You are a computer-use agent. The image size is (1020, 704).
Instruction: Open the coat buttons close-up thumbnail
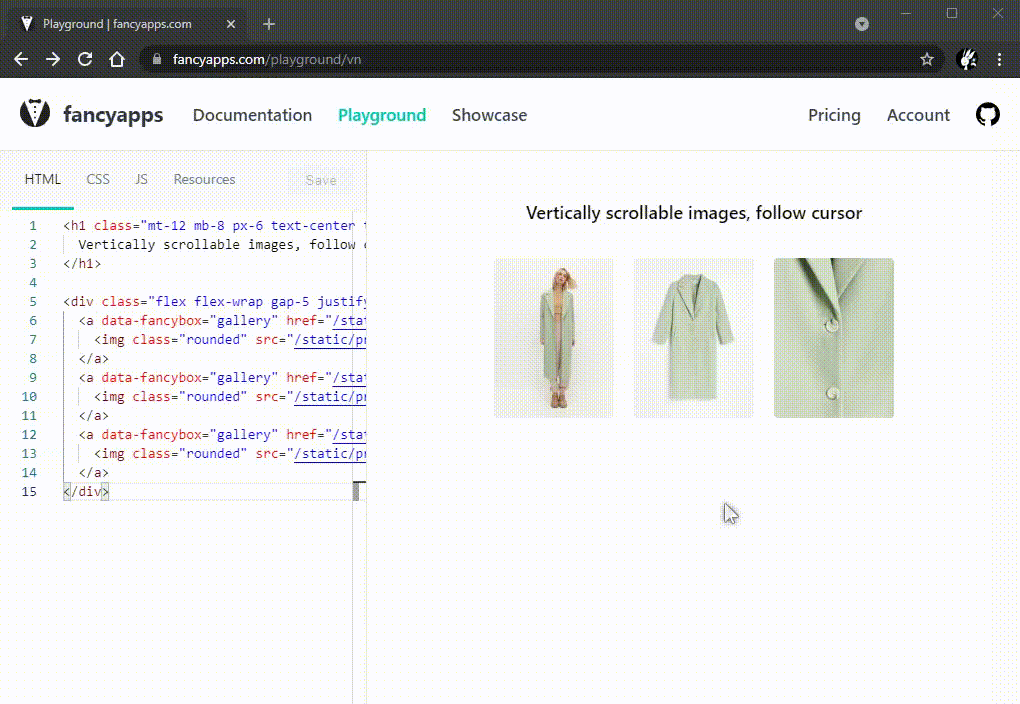click(x=833, y=337)
